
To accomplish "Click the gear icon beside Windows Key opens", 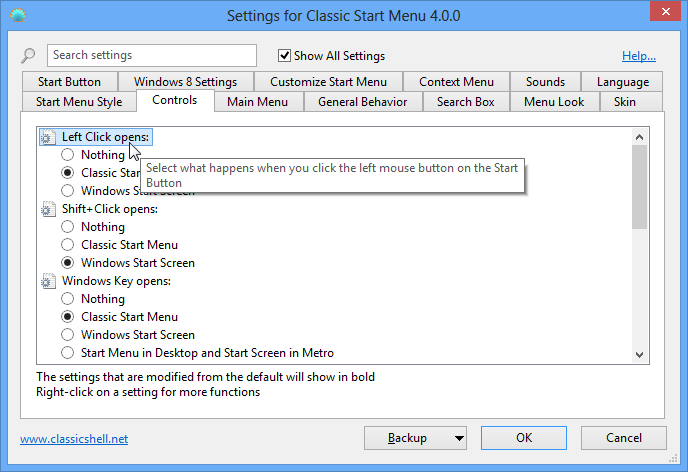I will coord(48,281).
